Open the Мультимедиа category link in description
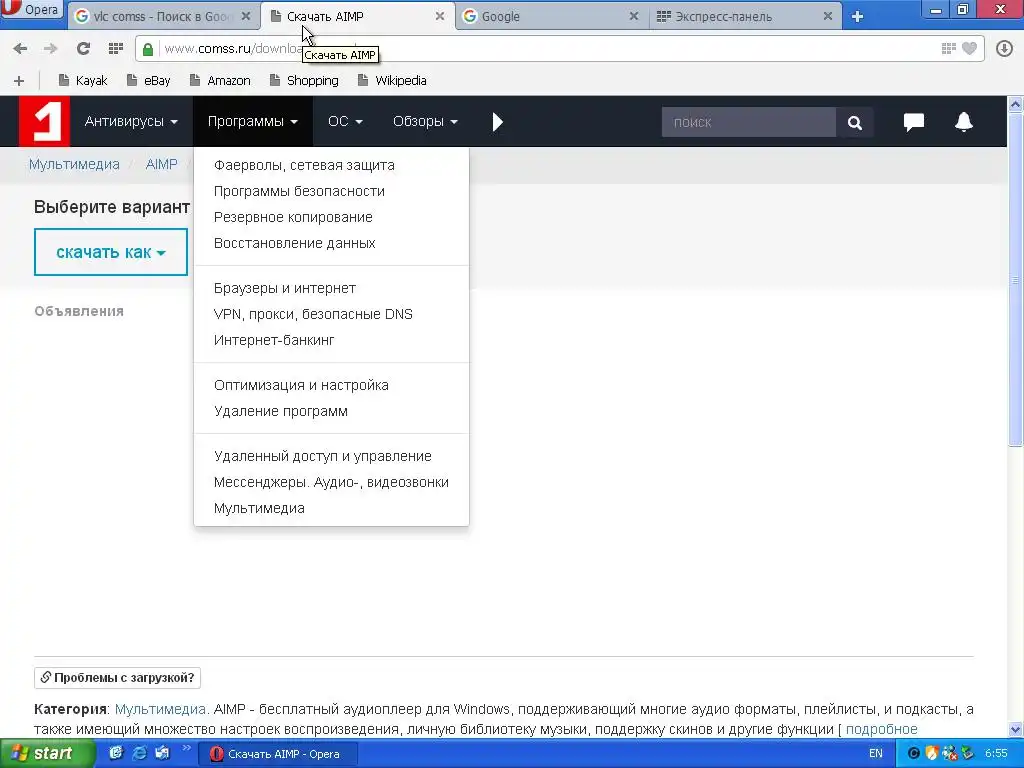1024x768 pixels. click(161, 709)
